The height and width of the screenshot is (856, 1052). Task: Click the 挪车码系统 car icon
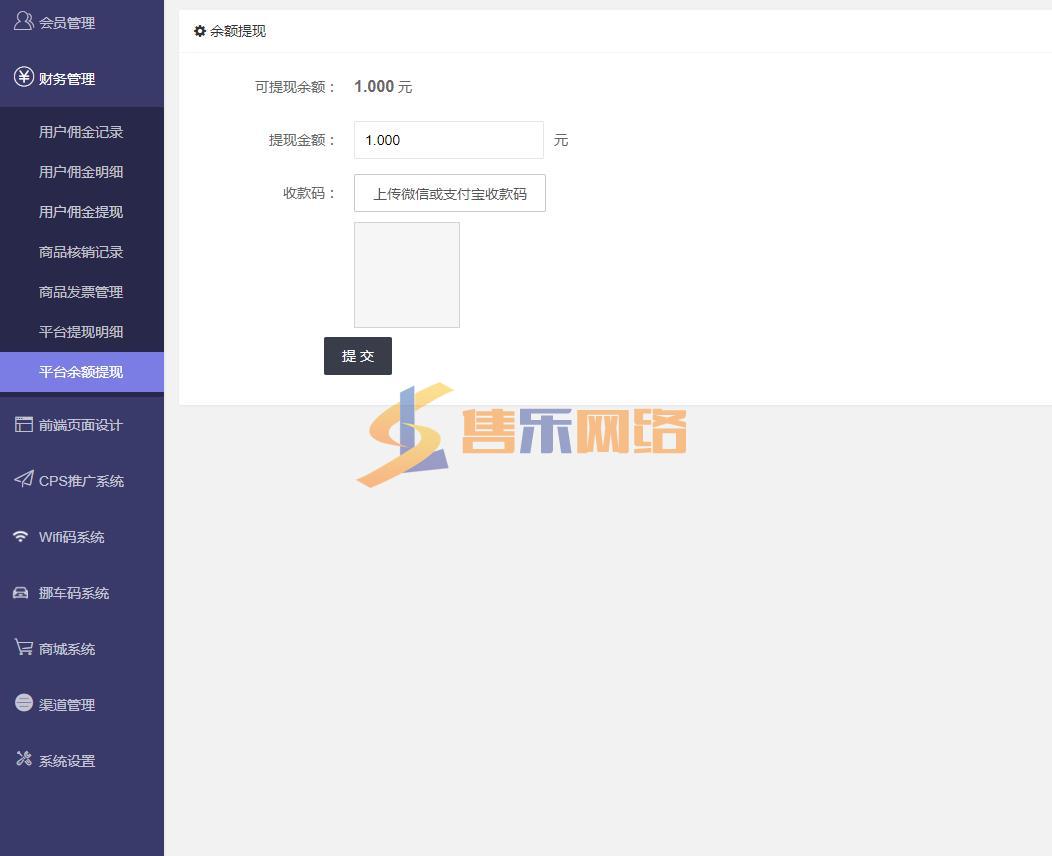click(21, 592)
